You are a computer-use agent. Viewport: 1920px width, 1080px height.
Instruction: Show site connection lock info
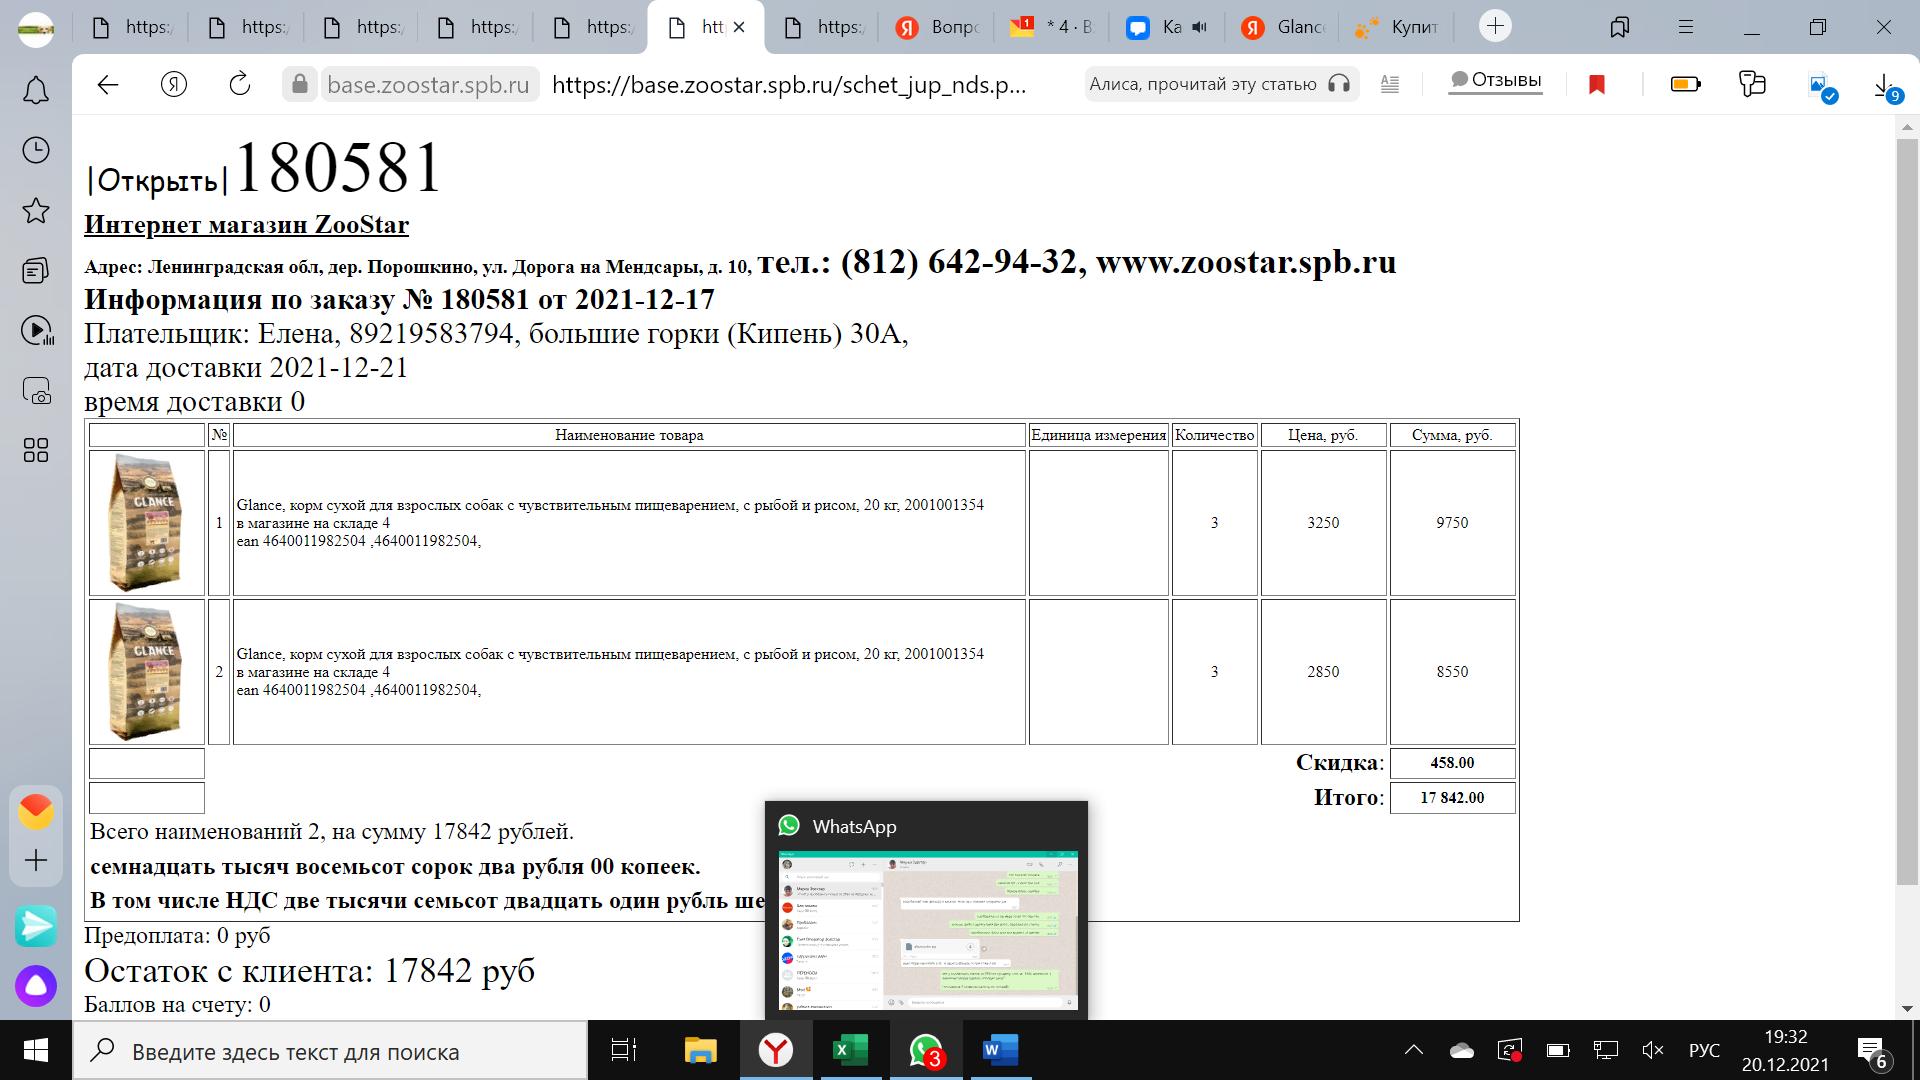tap(299, 85)
